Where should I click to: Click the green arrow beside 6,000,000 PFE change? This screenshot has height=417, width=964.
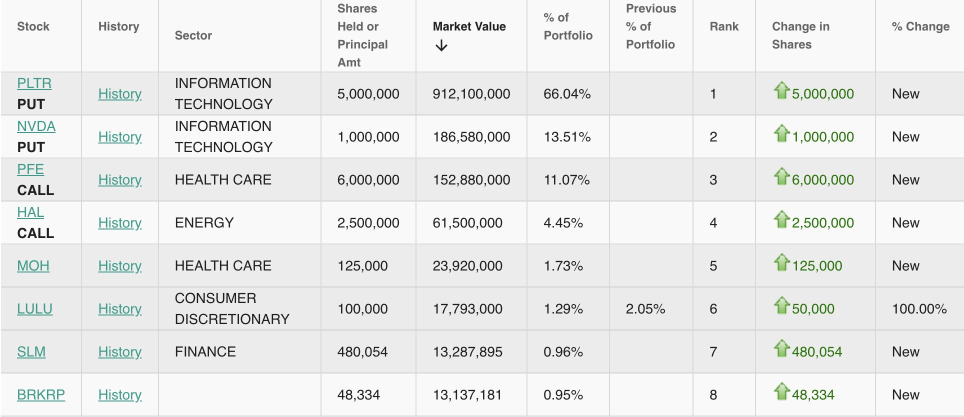(781, 178)
